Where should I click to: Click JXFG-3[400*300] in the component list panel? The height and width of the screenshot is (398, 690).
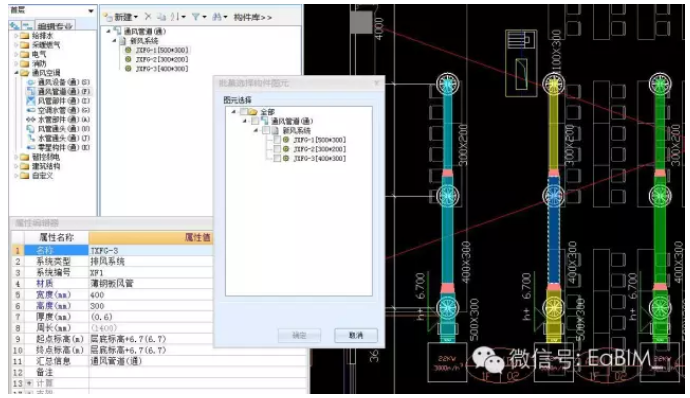pos(157,69)
